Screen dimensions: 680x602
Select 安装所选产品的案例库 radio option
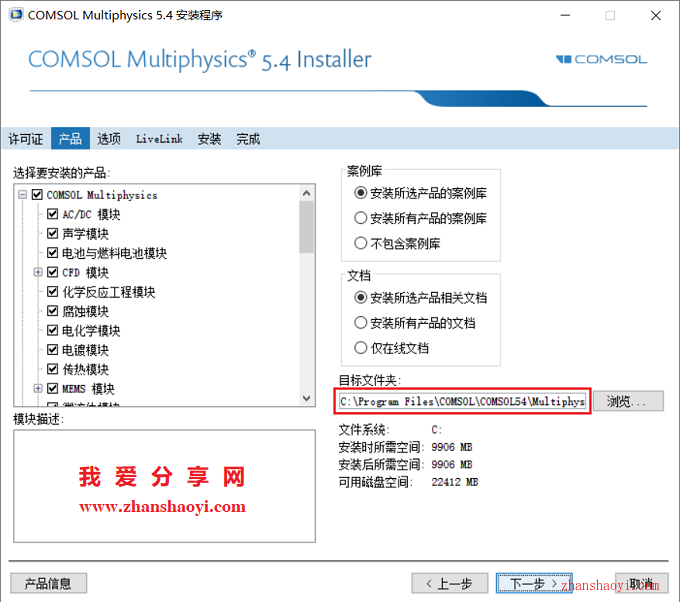coord(360,193)
